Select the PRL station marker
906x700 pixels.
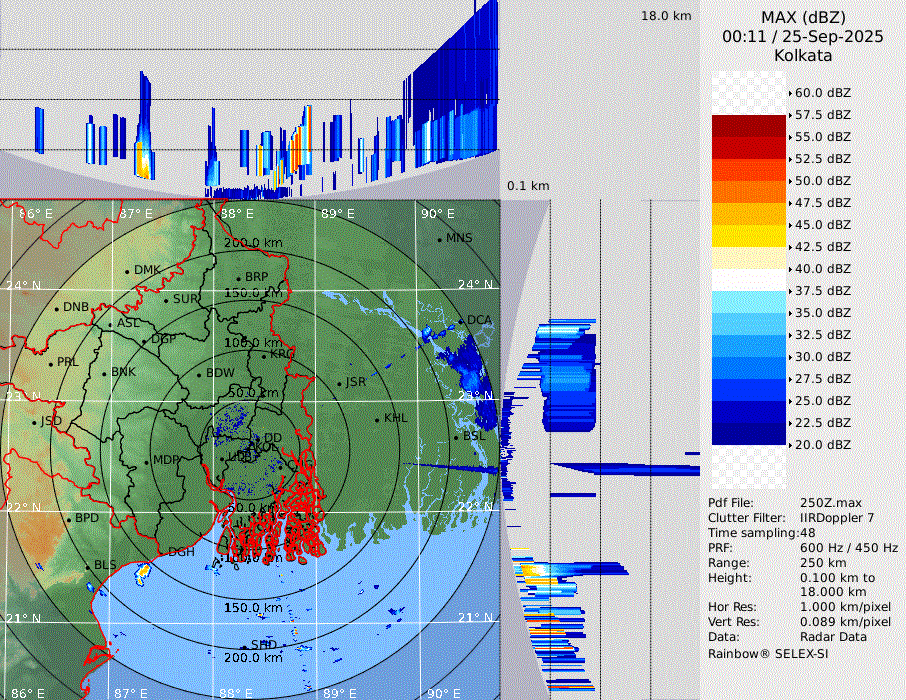click(x=50, y=362)
